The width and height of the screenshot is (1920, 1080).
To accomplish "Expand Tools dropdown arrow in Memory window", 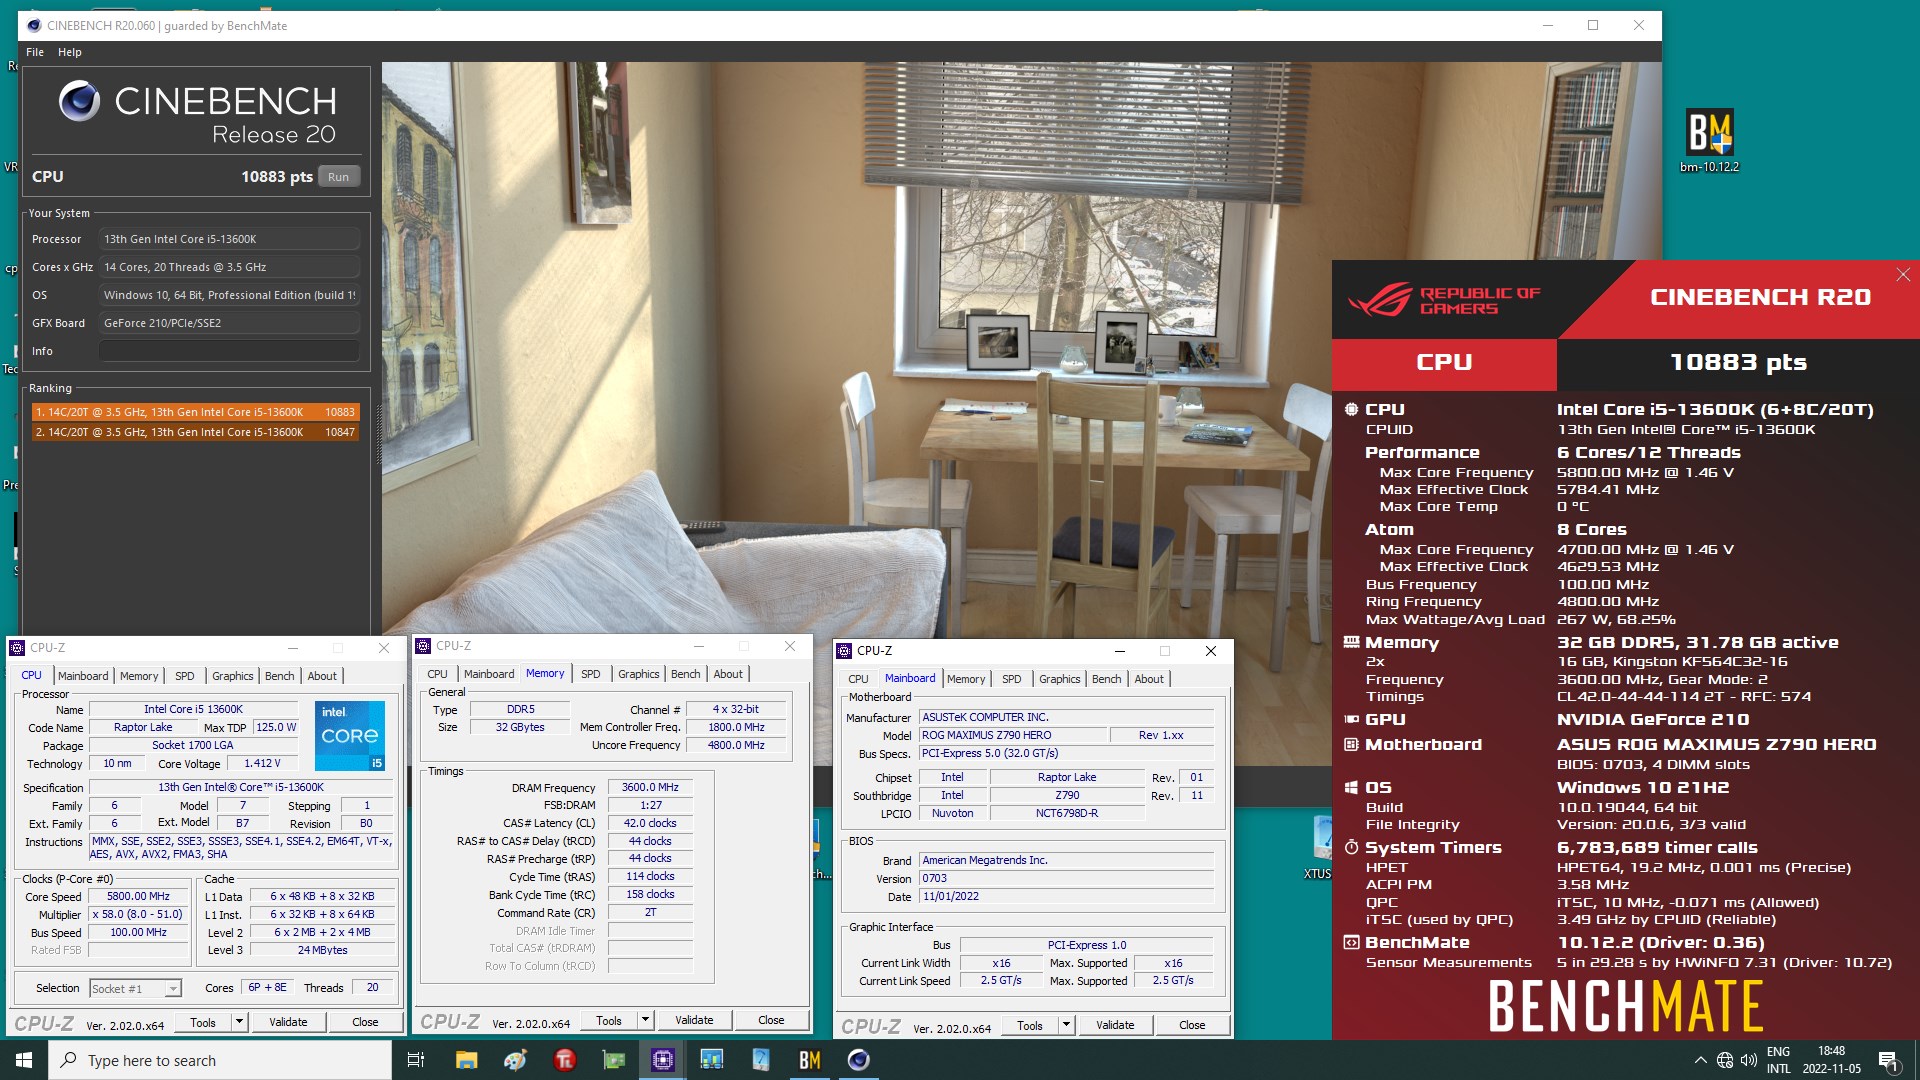I will click(x=645, y=1020).
